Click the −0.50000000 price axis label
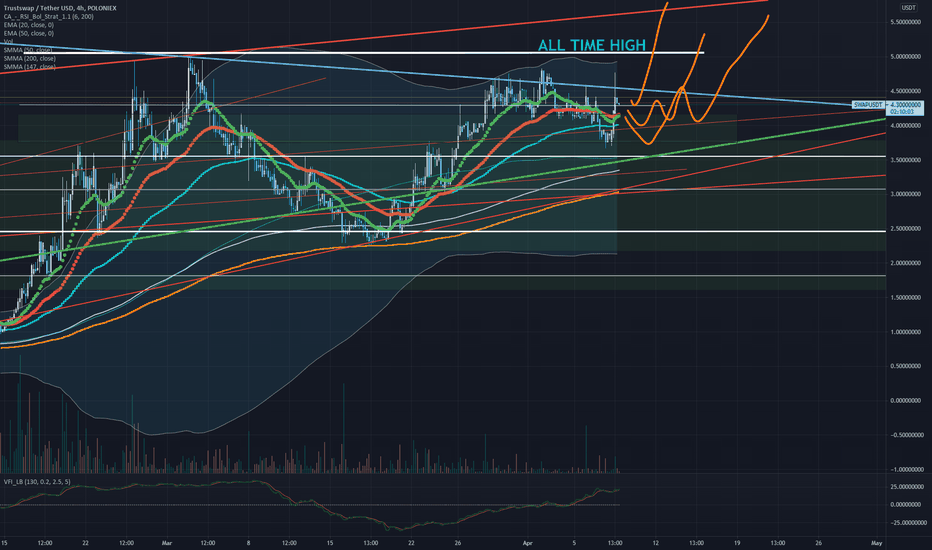 (x=908, y=435)
